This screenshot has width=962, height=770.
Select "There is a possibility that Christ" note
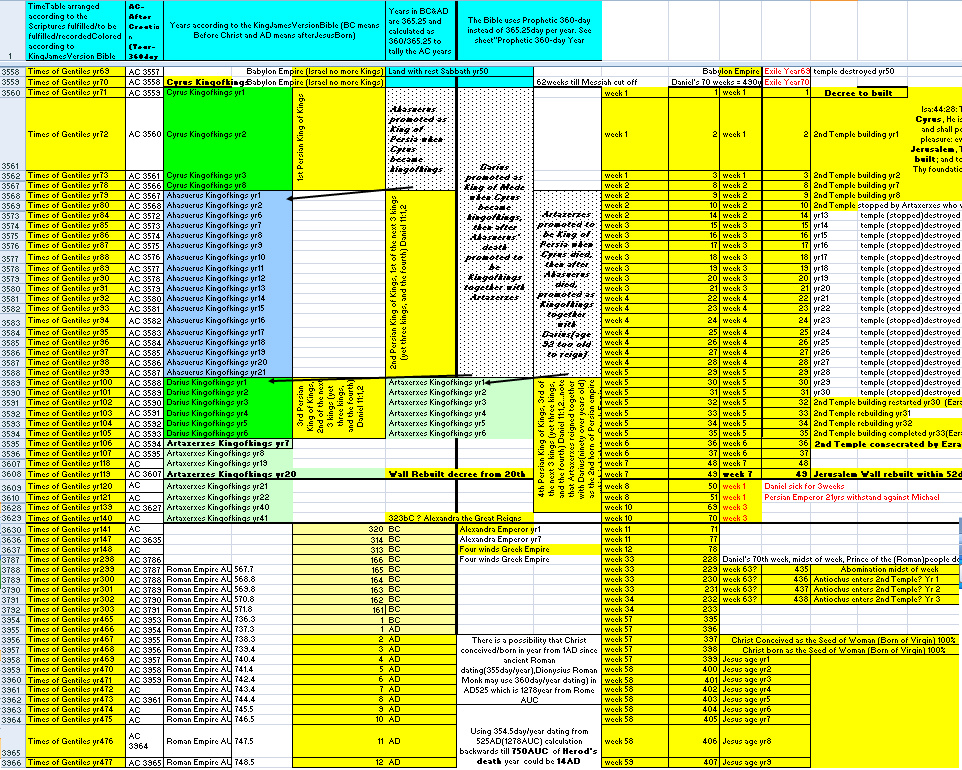click(x=529, y=670)
